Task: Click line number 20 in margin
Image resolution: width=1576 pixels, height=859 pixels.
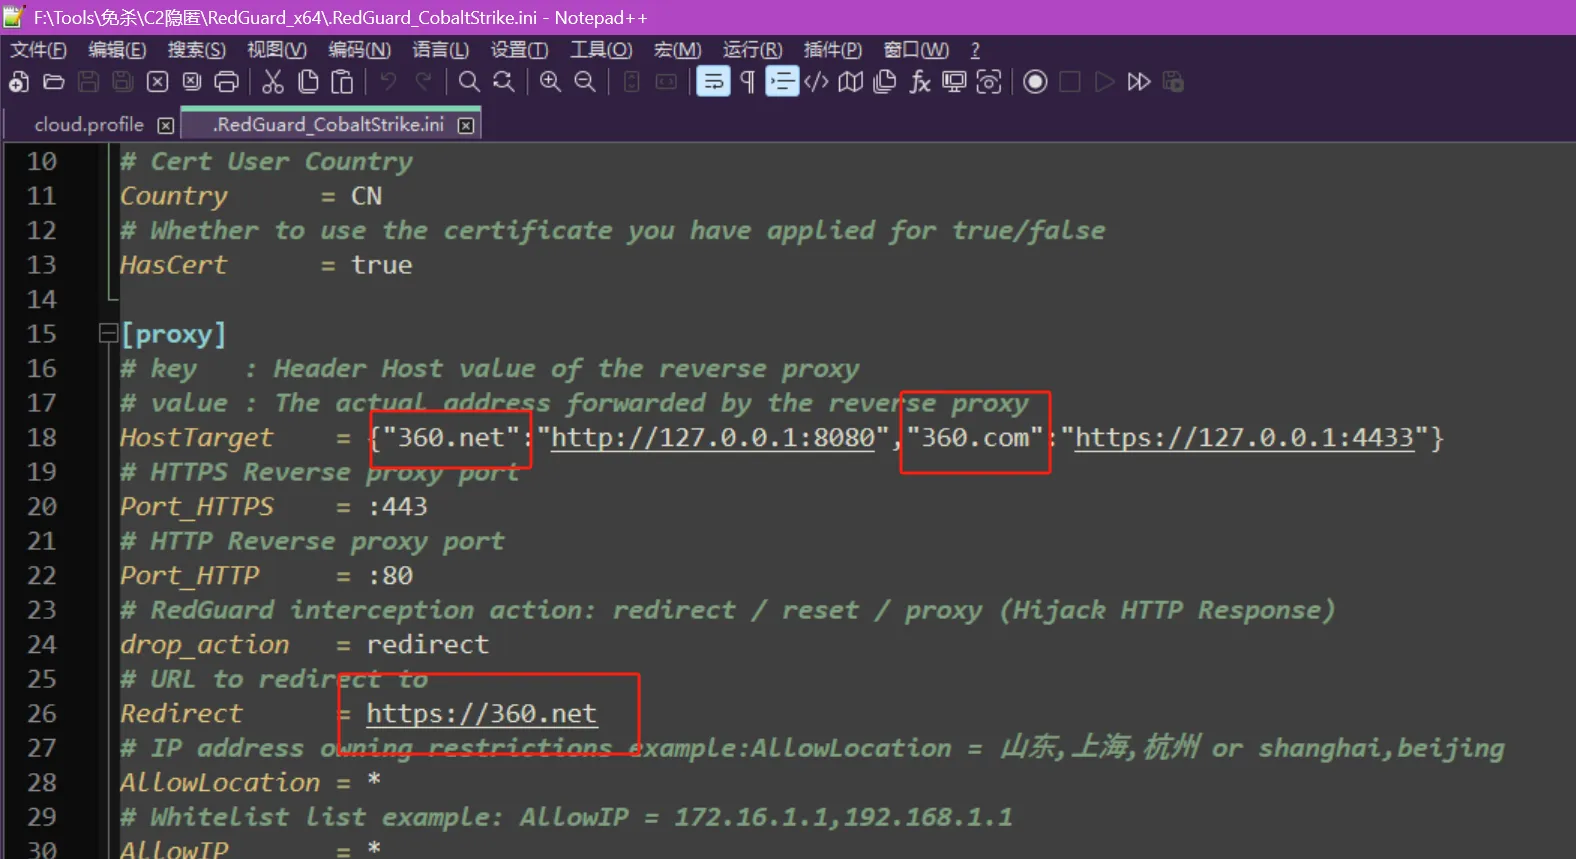Action: pyautogui.click(x=42, y=506)
